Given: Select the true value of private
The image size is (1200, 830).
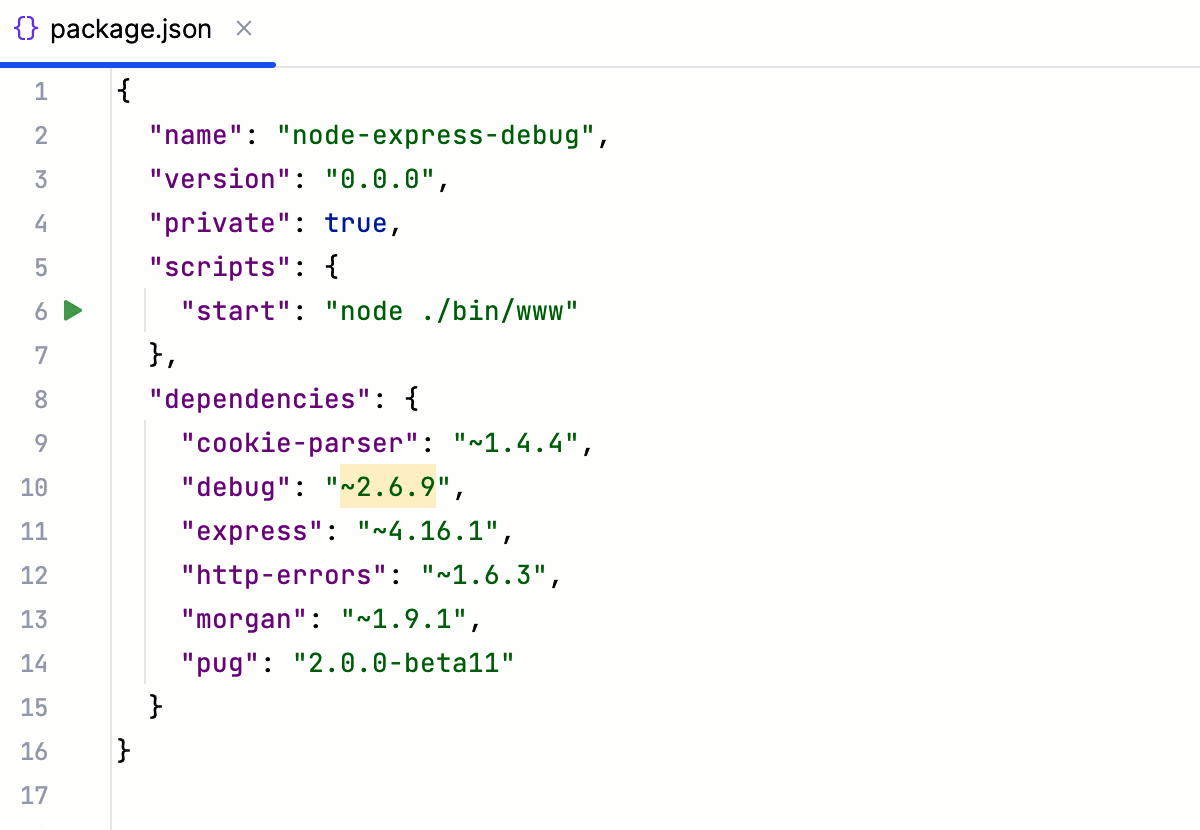Looking at the screenshot, I should point(355,223).
